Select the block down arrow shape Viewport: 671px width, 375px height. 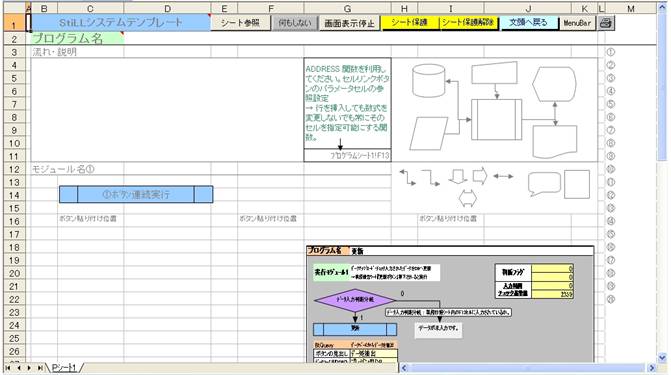tap(457, 176)
